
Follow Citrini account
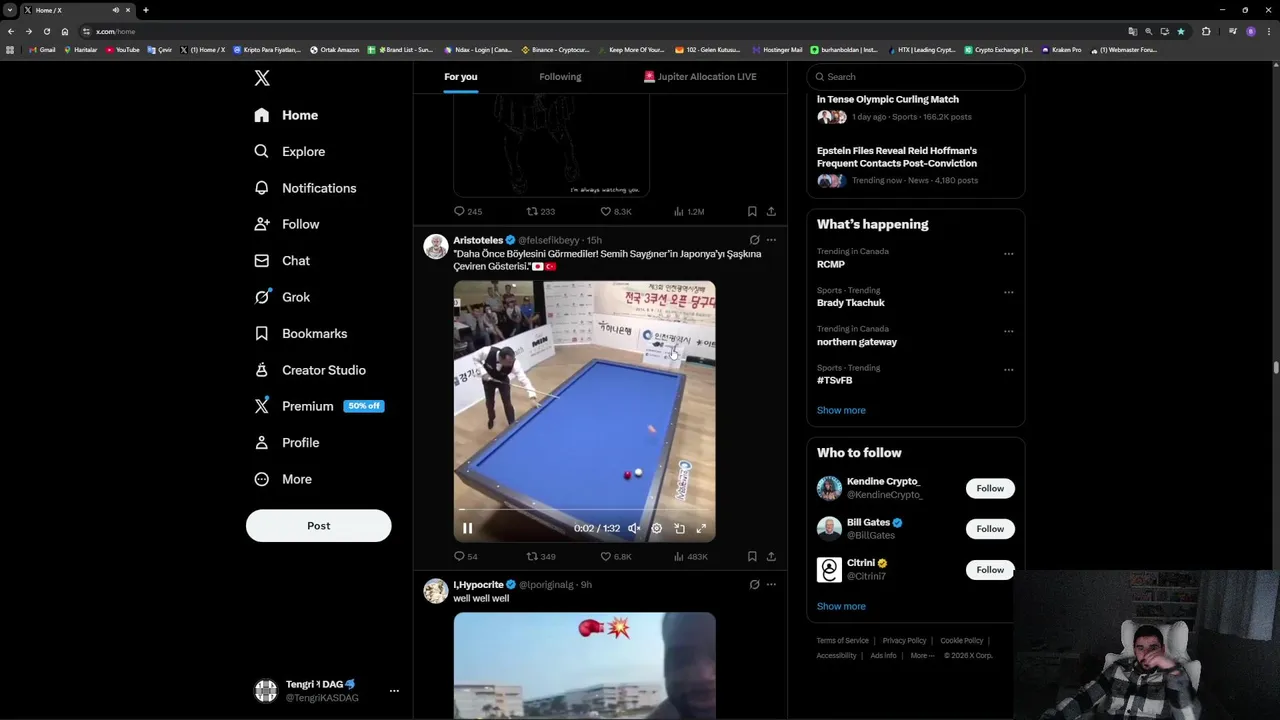tap(990, 570)
